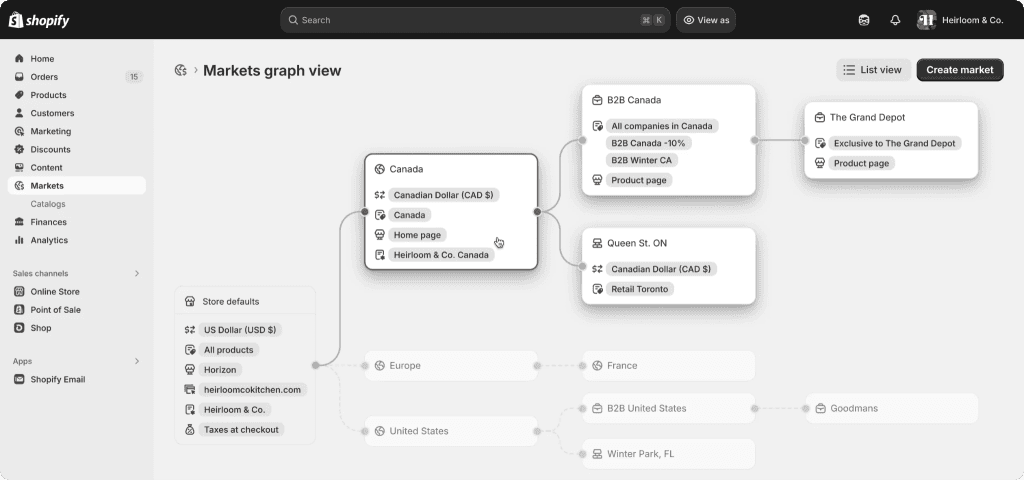Viewport: 1024px width, 480px height.
Task: Click the breadcrumb chevron before page title
Action: pos(195,70)
